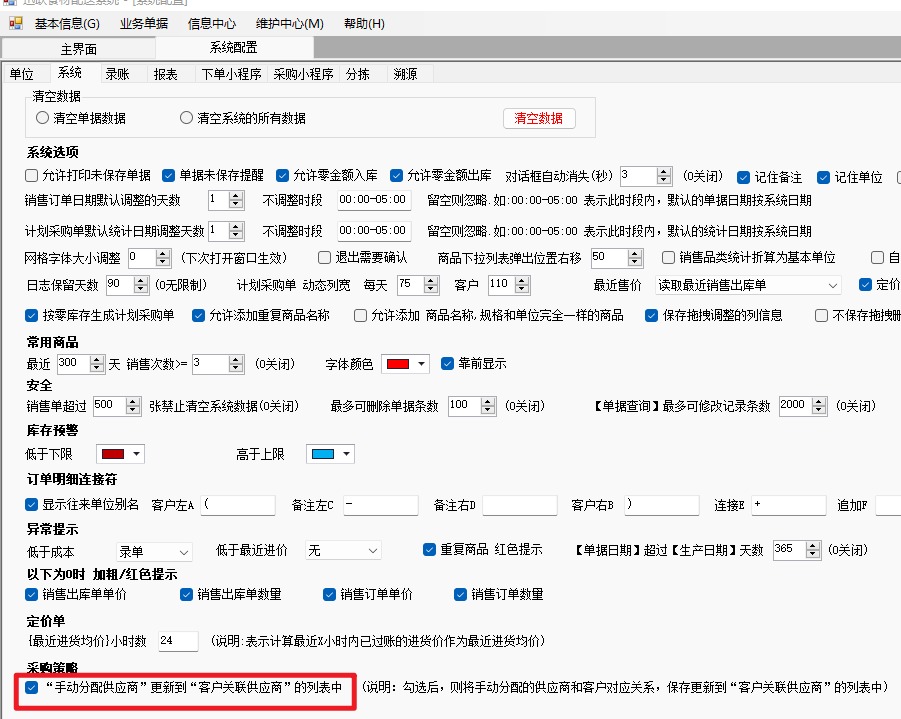Open the 维护中心(M) menu

pyautogui.click(x=290, y=24)
